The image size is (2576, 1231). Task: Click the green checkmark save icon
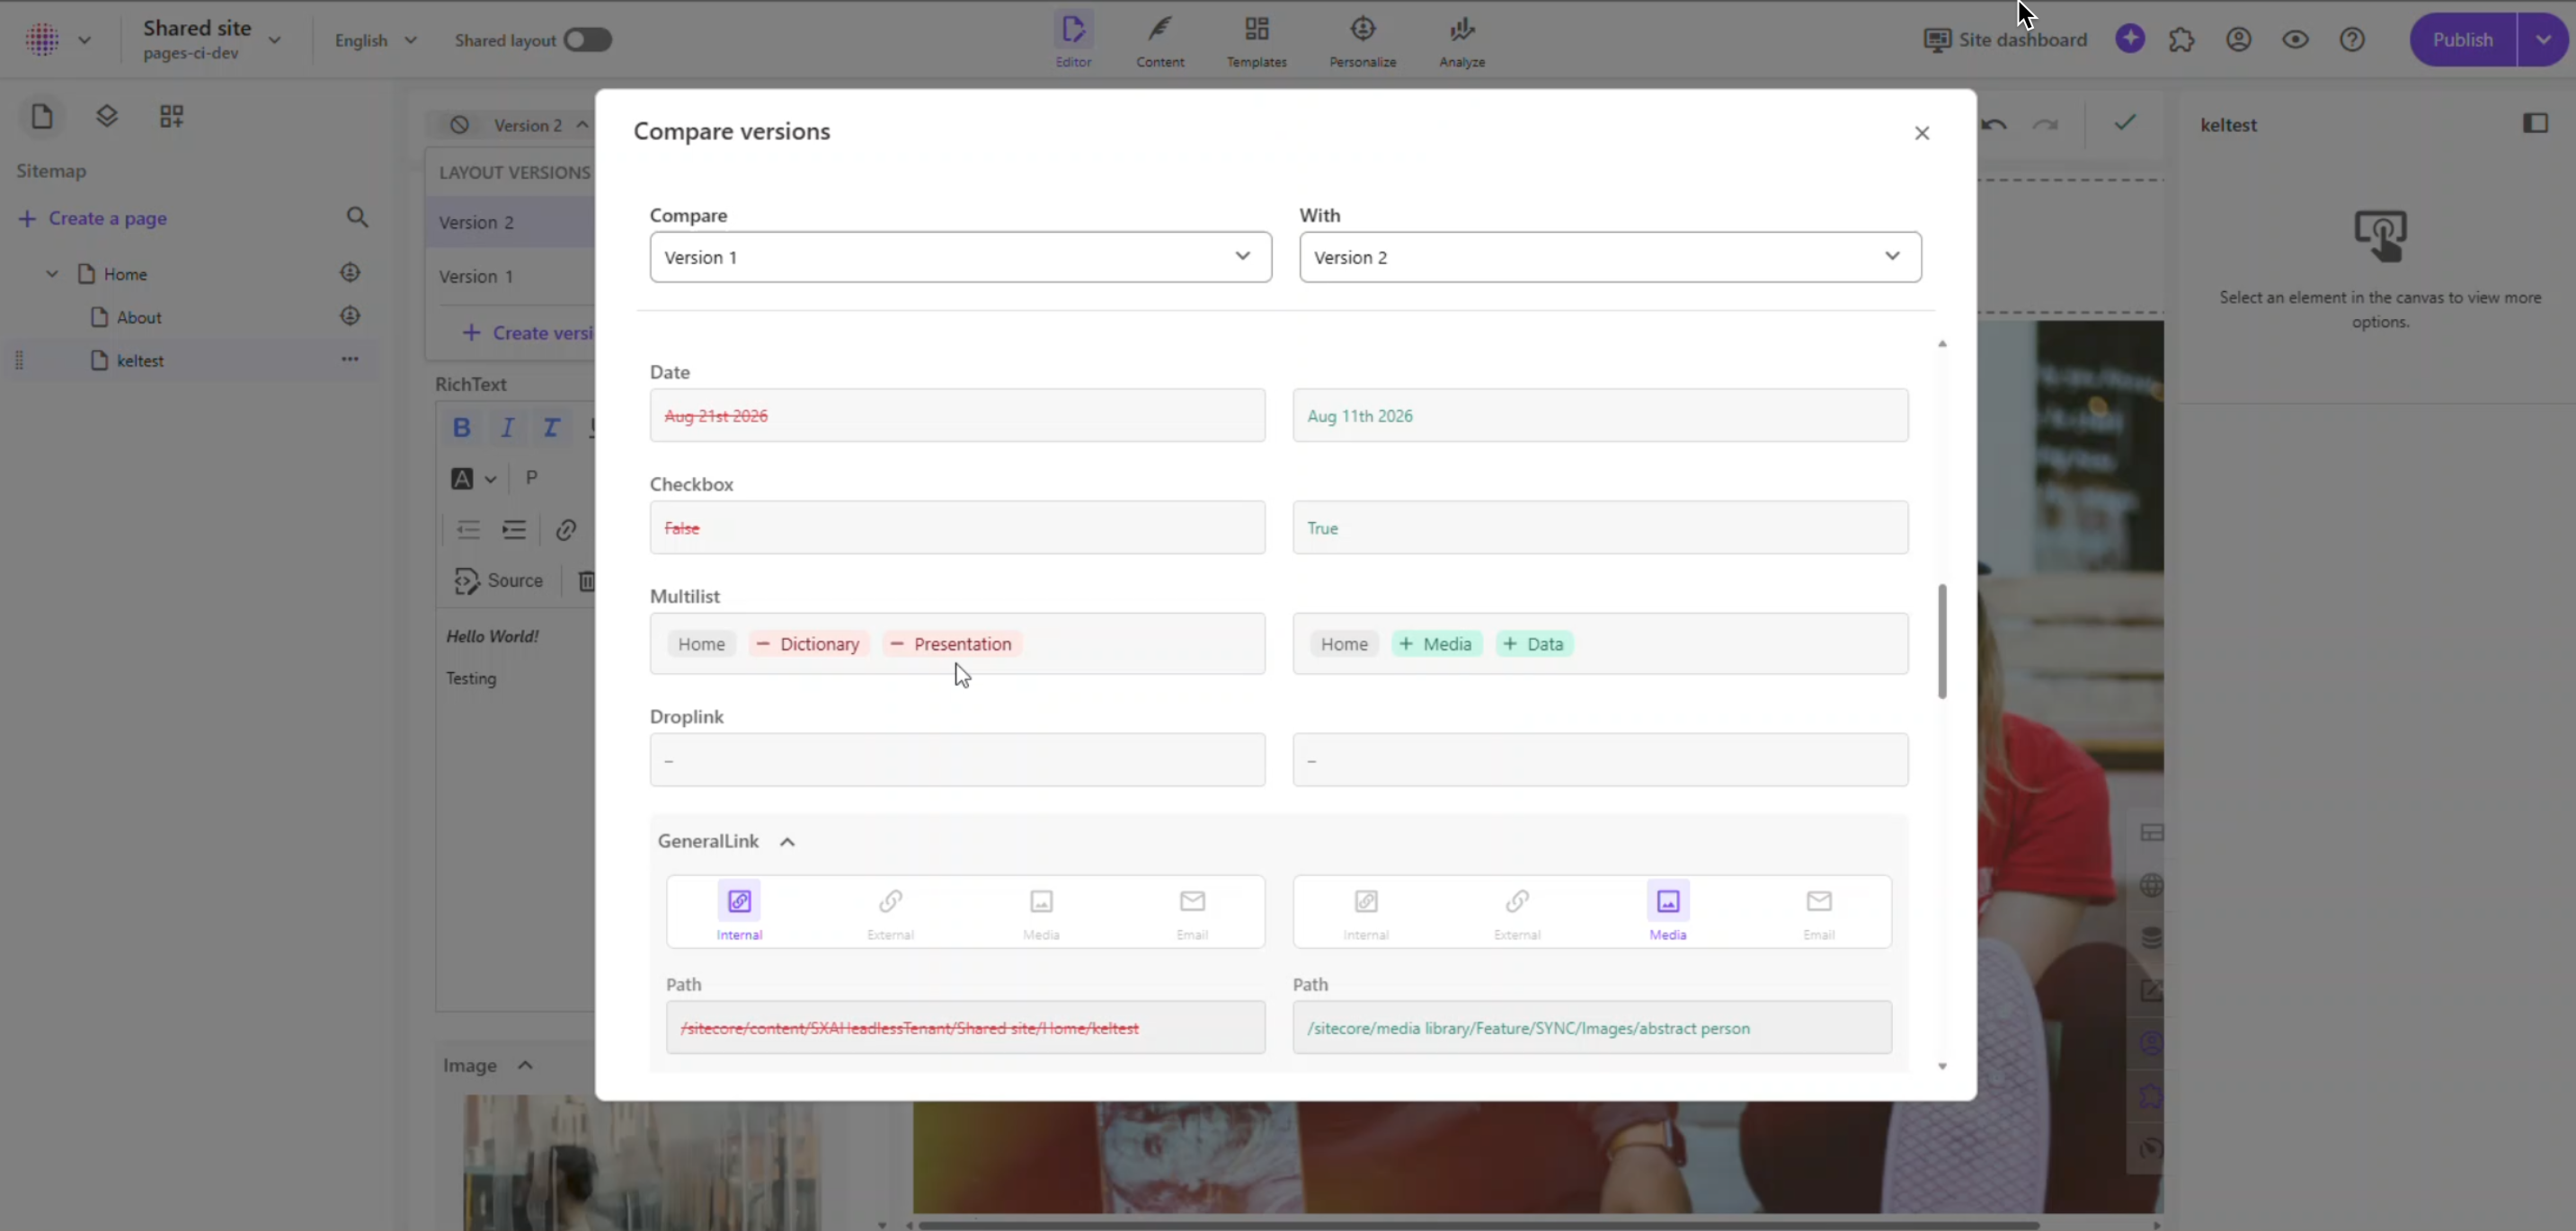[2125, 122]
